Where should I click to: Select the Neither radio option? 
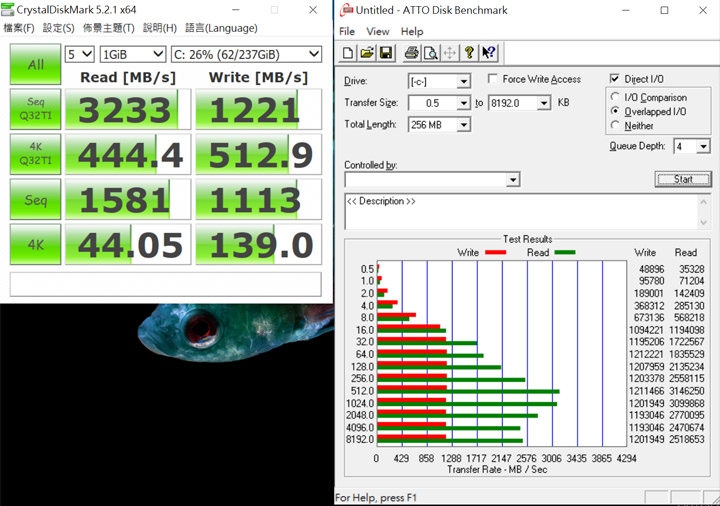pyautogui.click(x=615, y=126)
